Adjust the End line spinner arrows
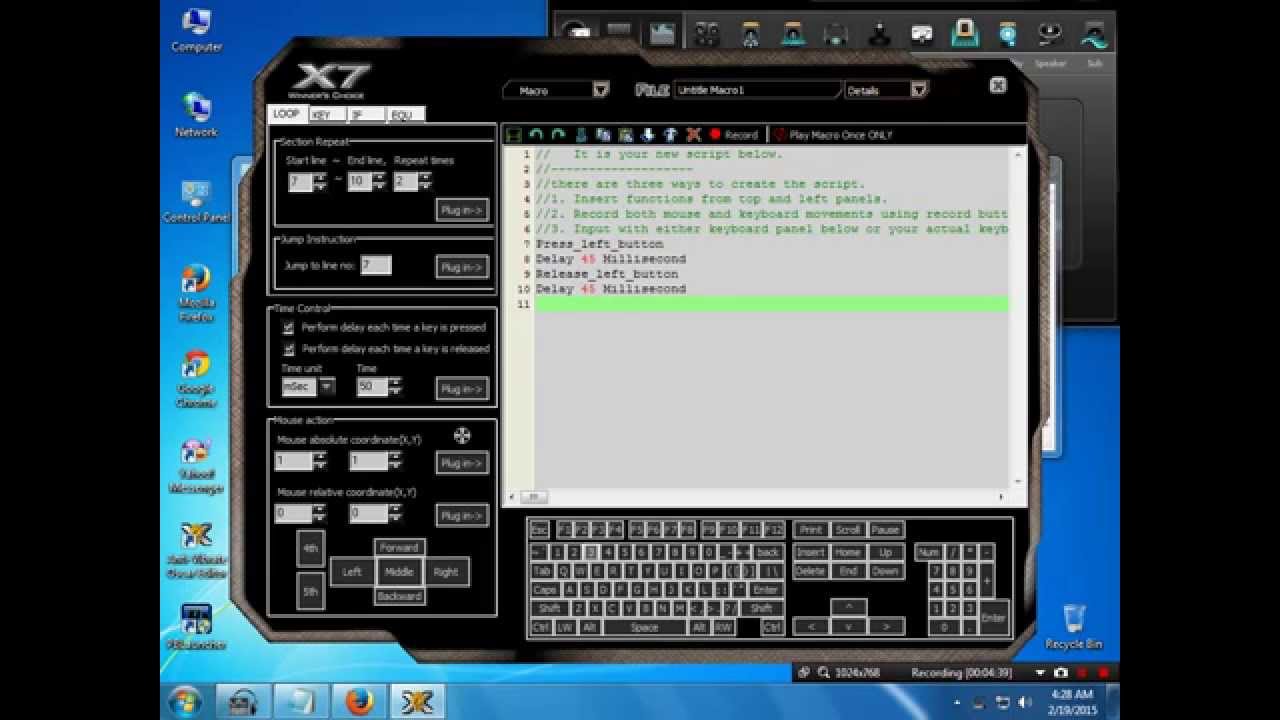1280x720 pixels. tap(379, 181)
